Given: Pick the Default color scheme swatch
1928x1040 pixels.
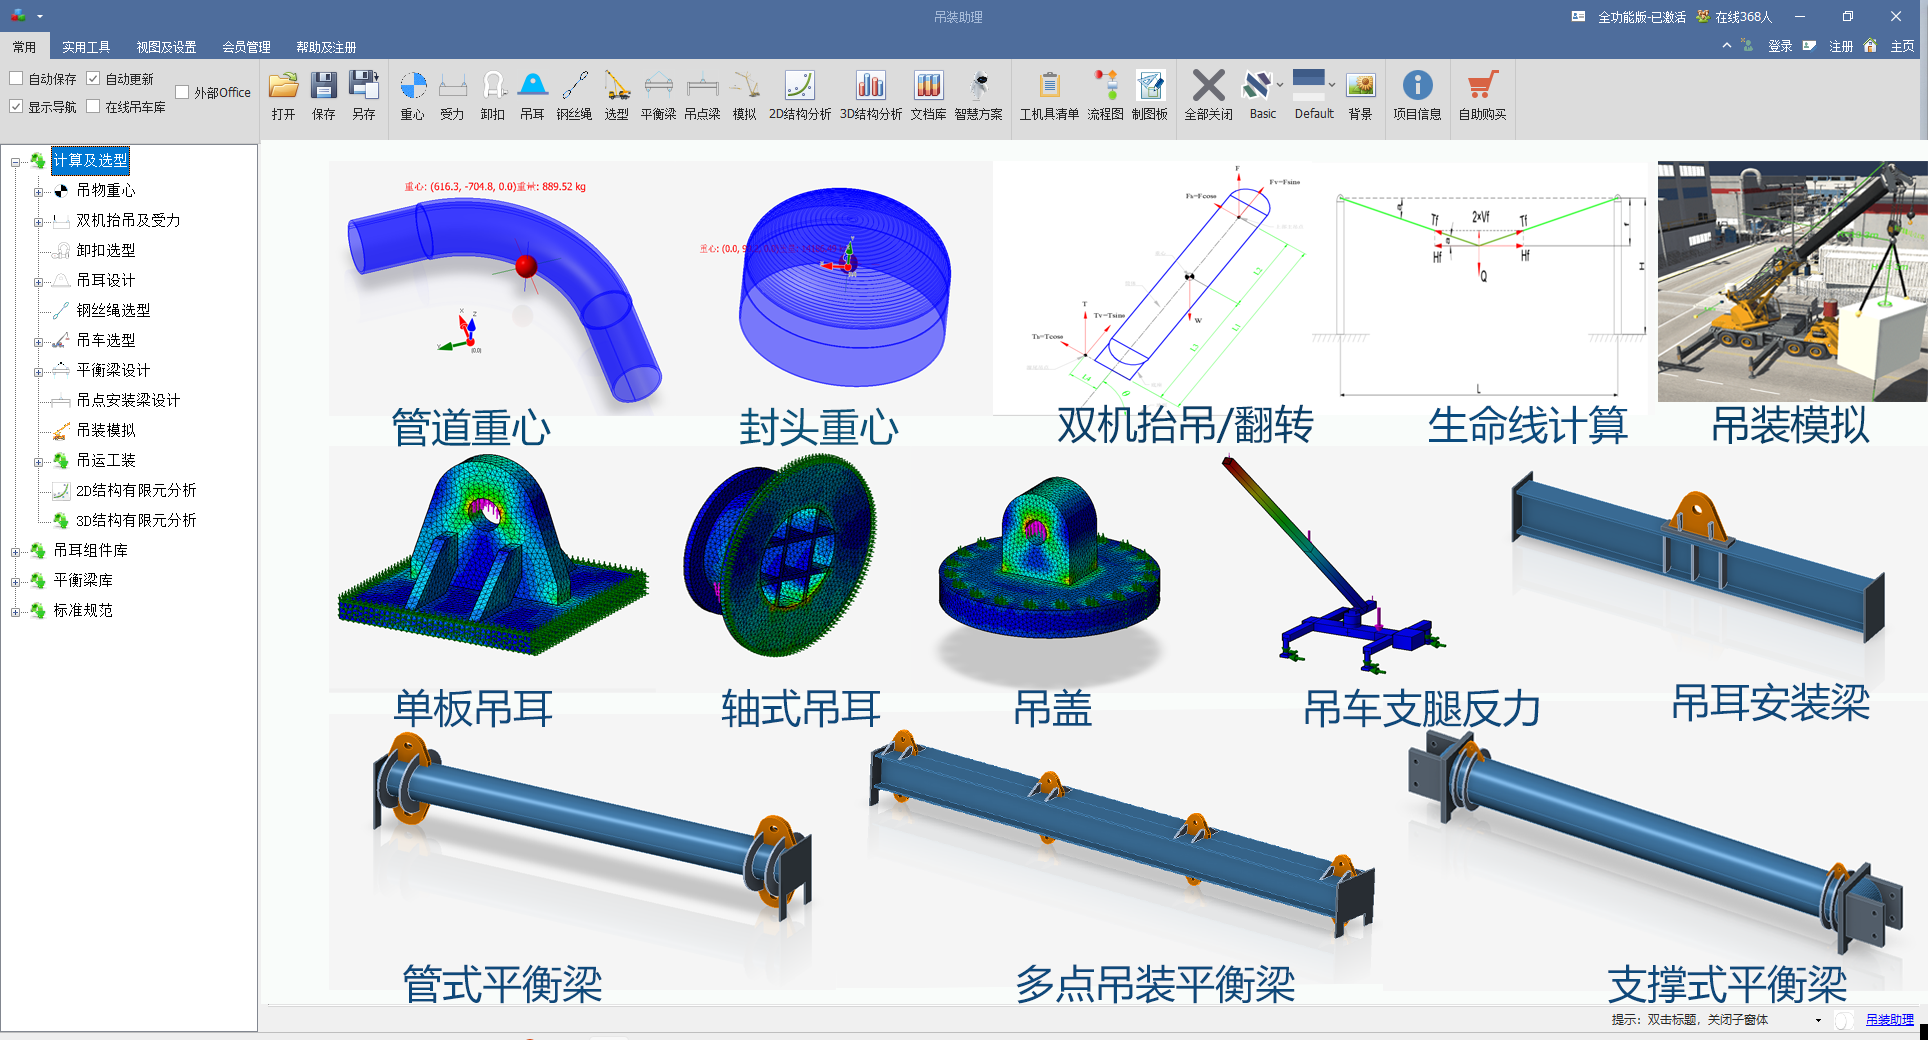Looking at the screenshot, I should [1309, 85].
